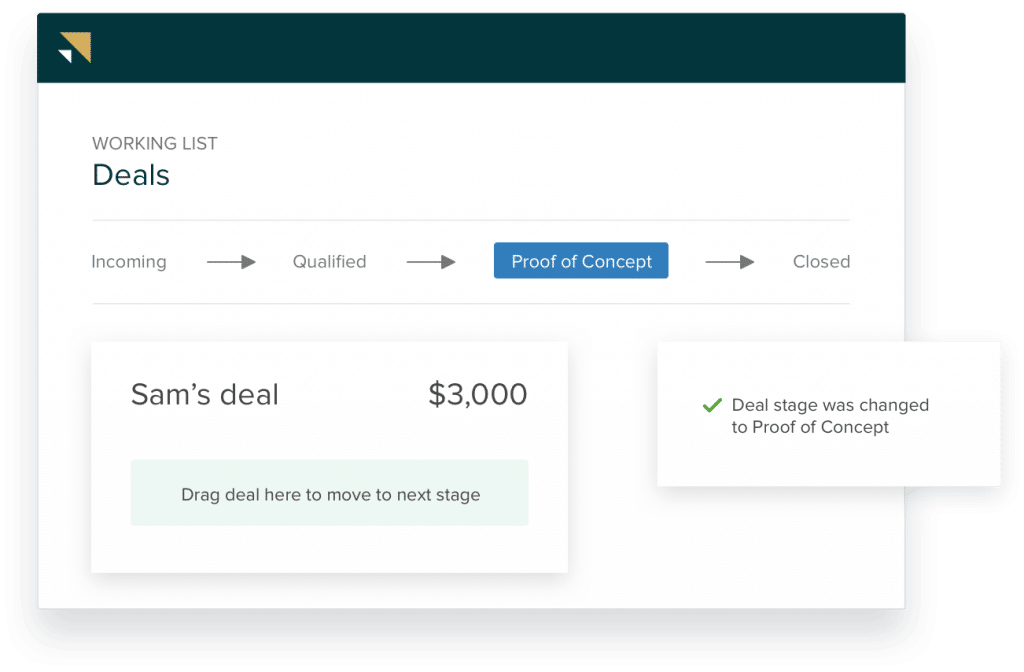Click empty space in Sam's deal card
1024x672 pixels.
[x=330, y=550]
